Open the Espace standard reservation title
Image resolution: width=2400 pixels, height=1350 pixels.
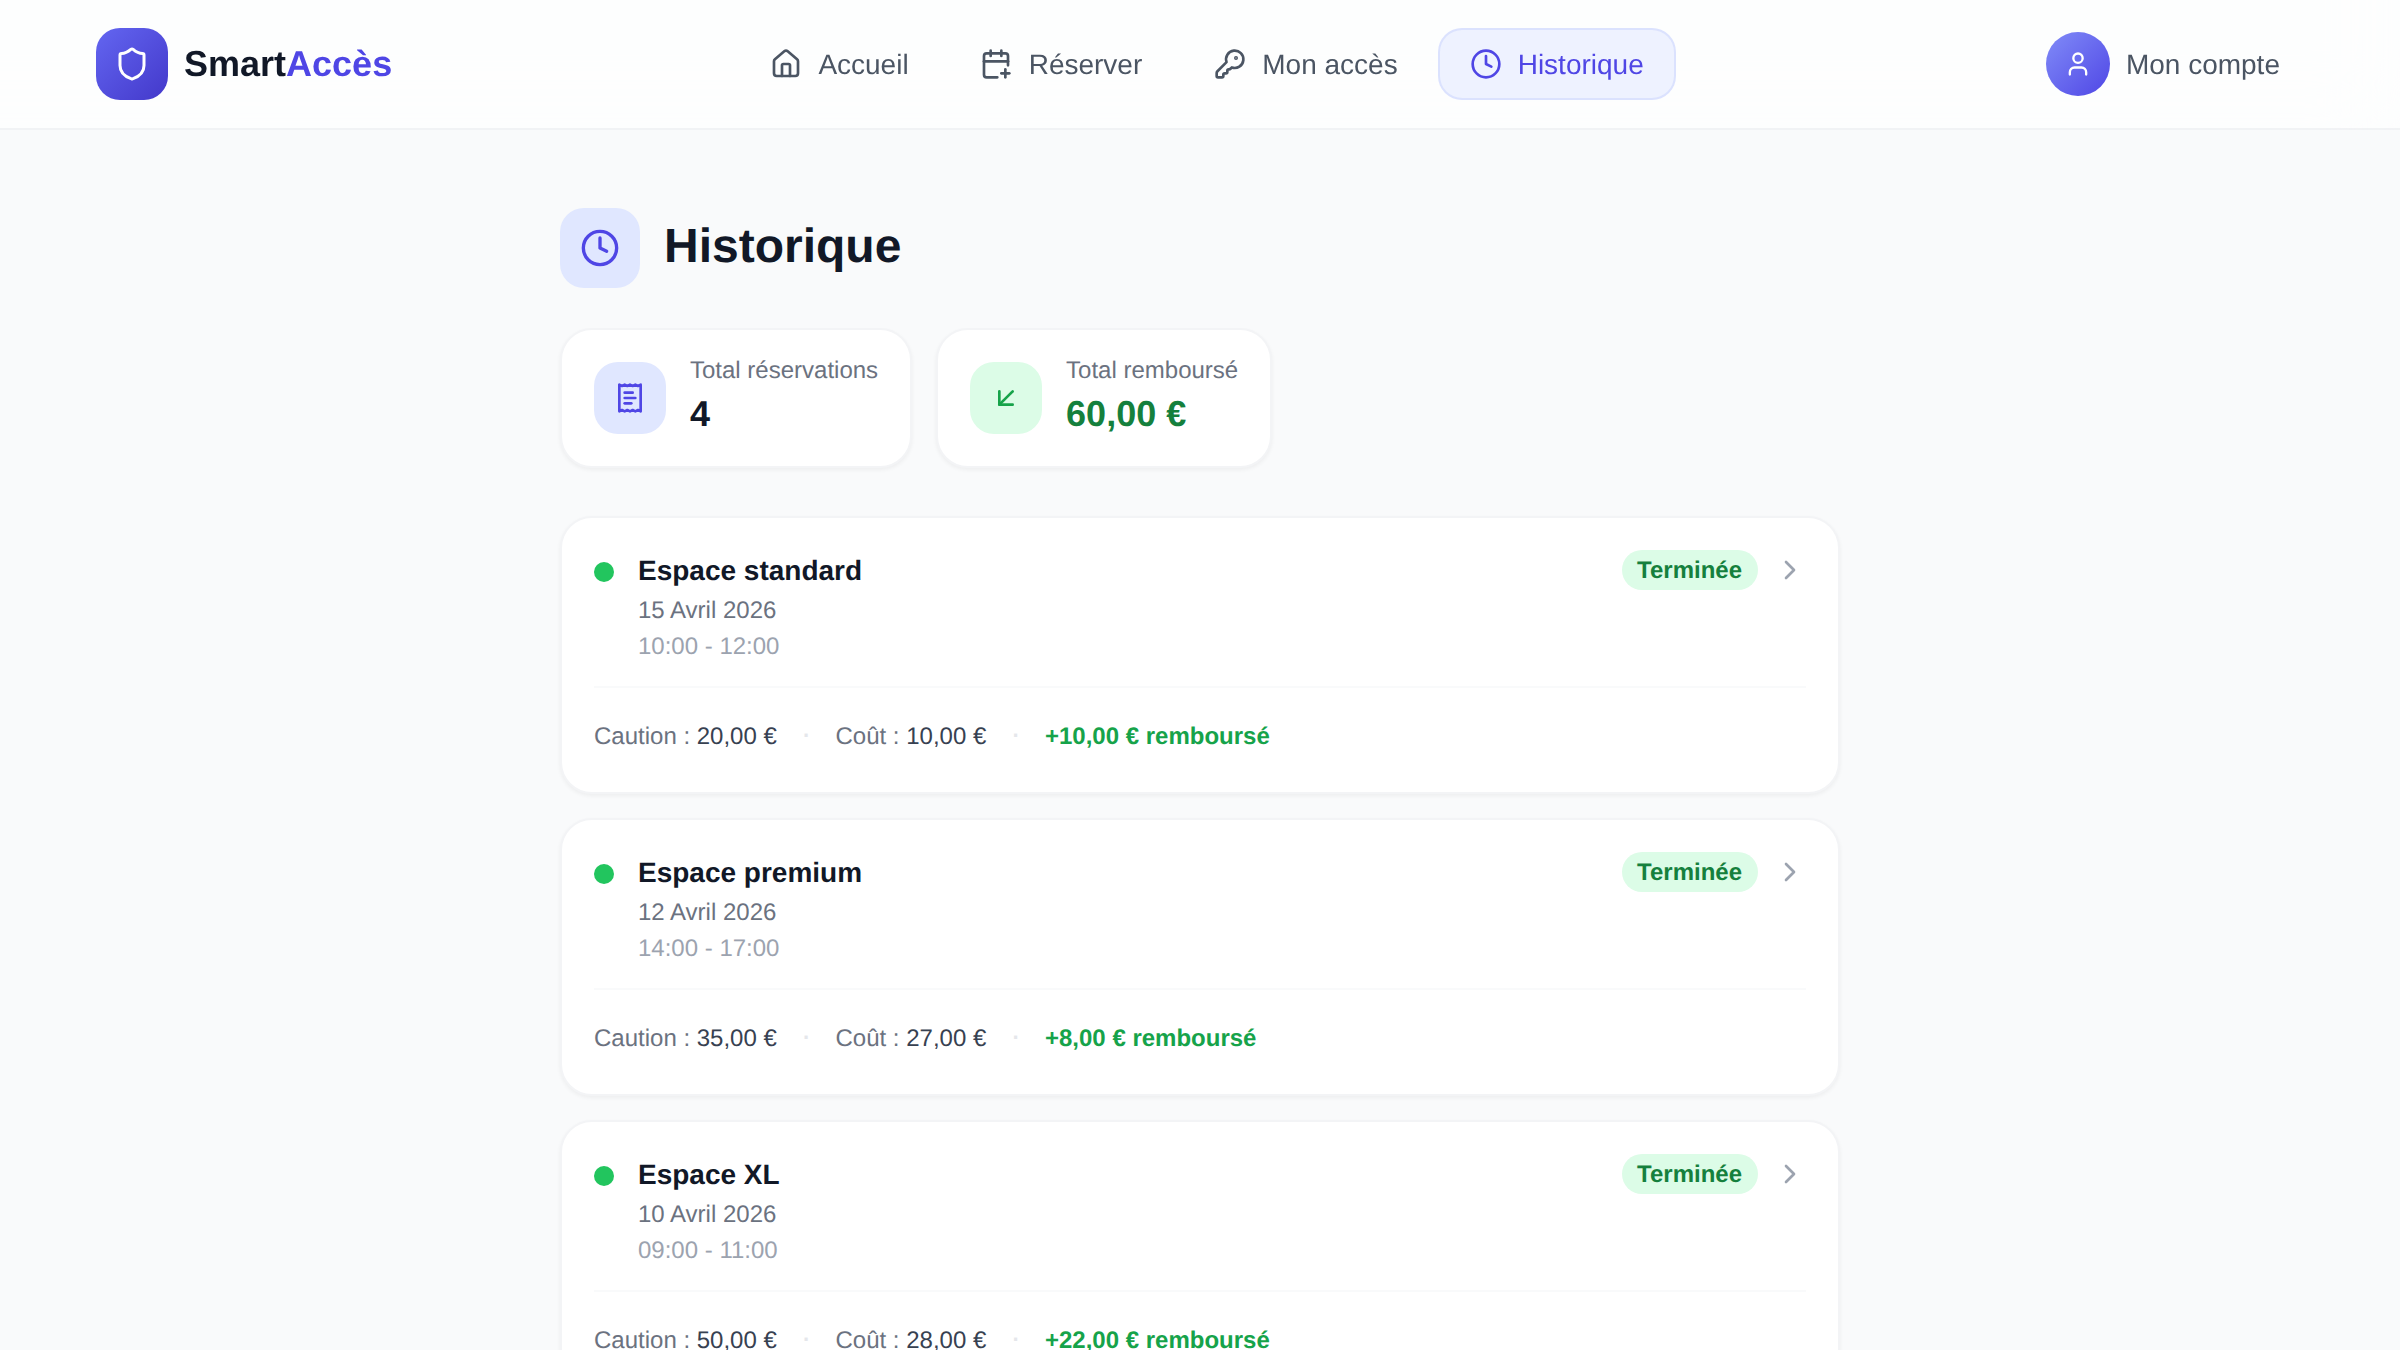click(750, 570)
